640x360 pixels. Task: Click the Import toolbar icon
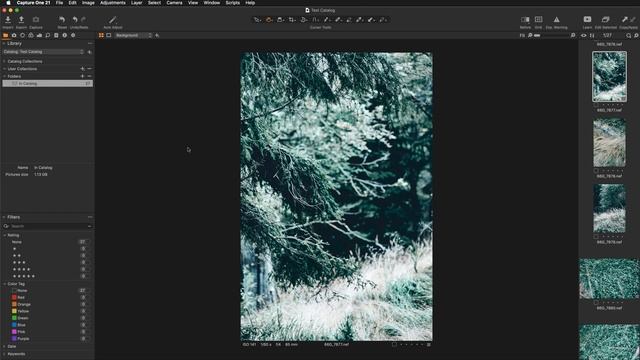(8, 20)
